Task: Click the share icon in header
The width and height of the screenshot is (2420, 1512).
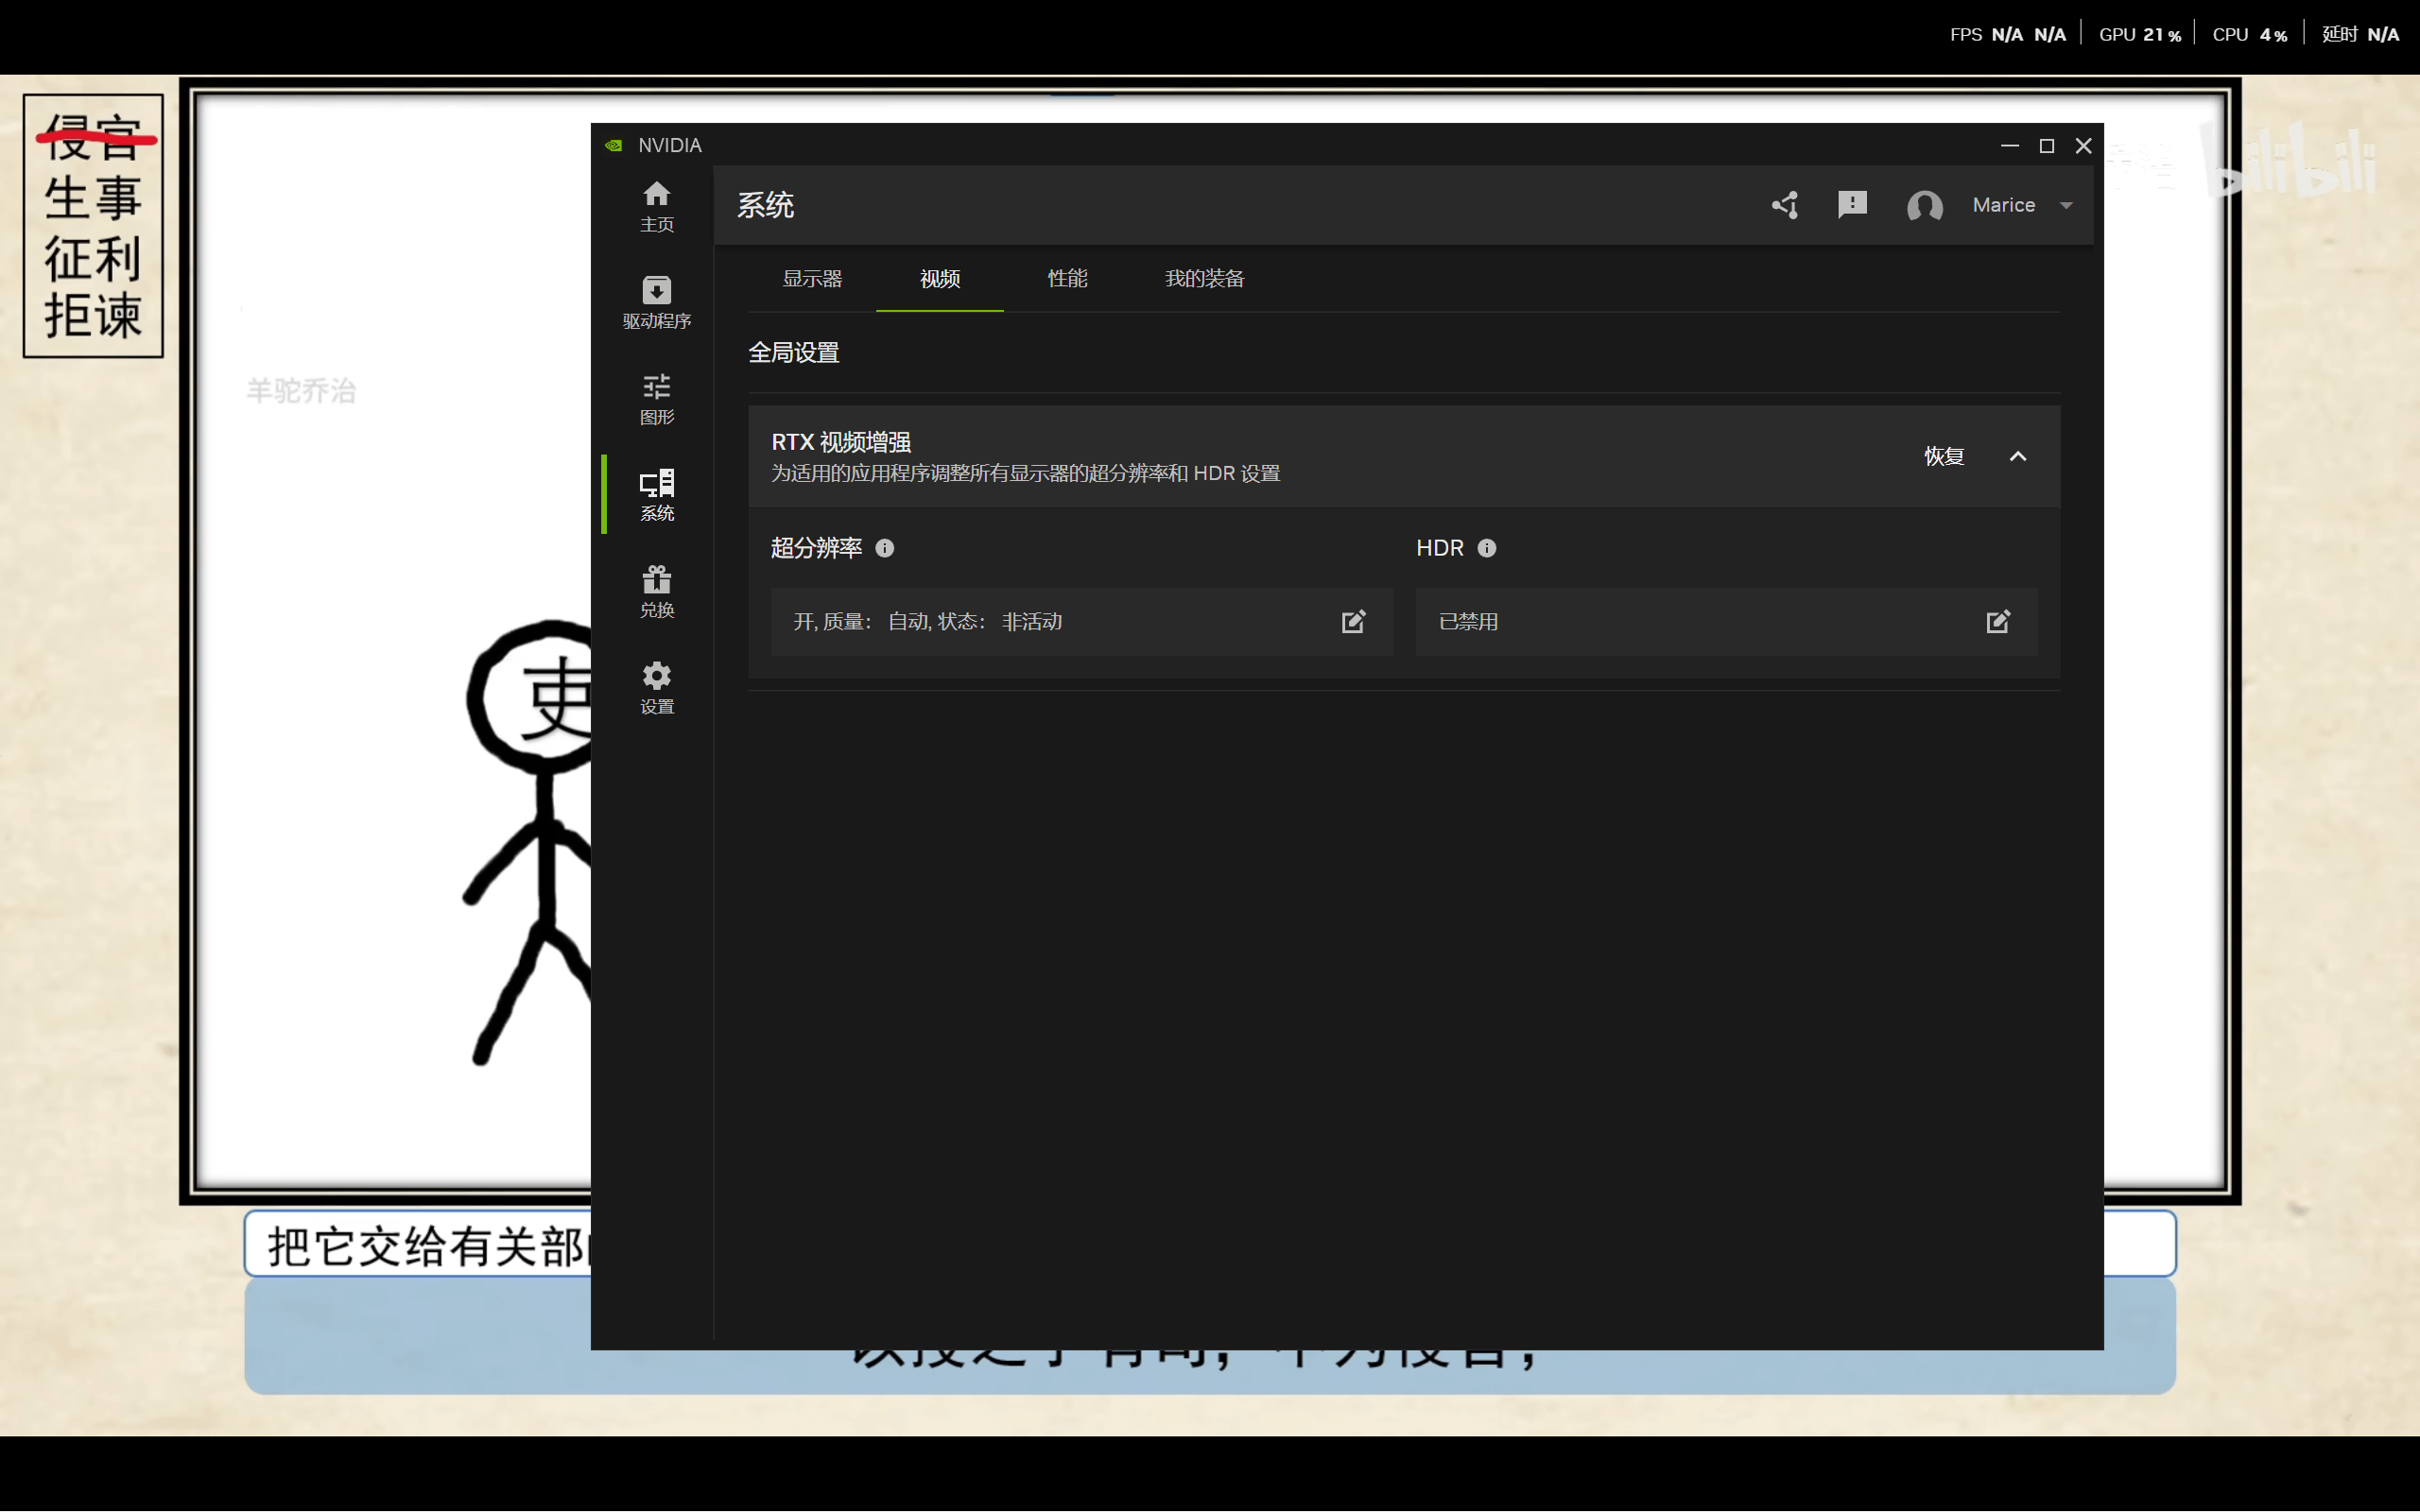Action: (x=1785, y=205)
